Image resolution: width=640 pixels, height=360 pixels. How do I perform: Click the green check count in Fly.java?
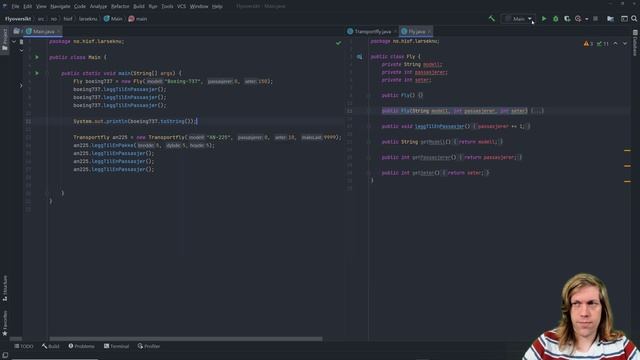[602, 44]
